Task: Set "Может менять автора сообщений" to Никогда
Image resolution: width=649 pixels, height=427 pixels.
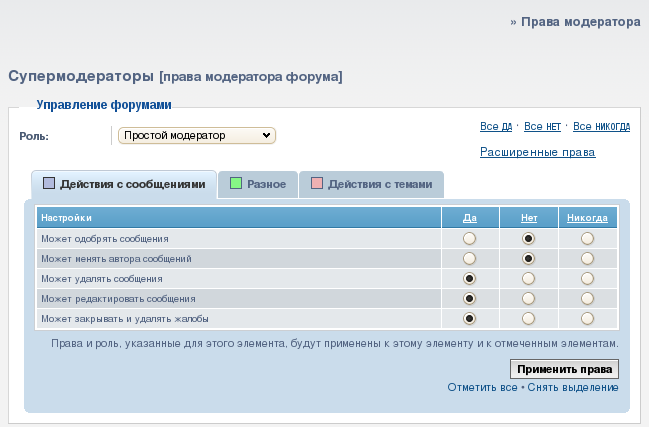Action: 587,258
